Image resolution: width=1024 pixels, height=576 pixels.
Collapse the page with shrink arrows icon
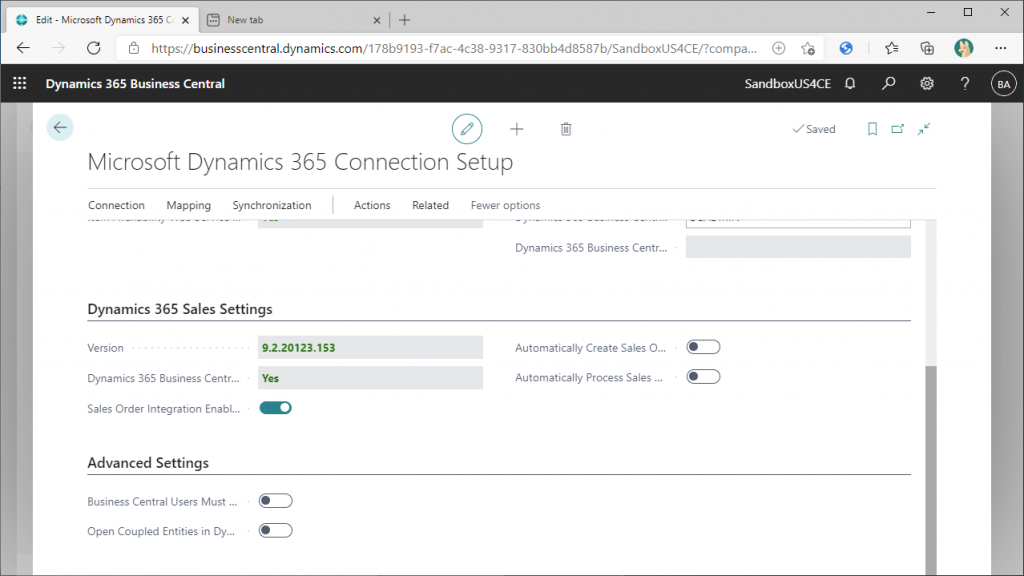pyautogui.click(x=923, y=129)
